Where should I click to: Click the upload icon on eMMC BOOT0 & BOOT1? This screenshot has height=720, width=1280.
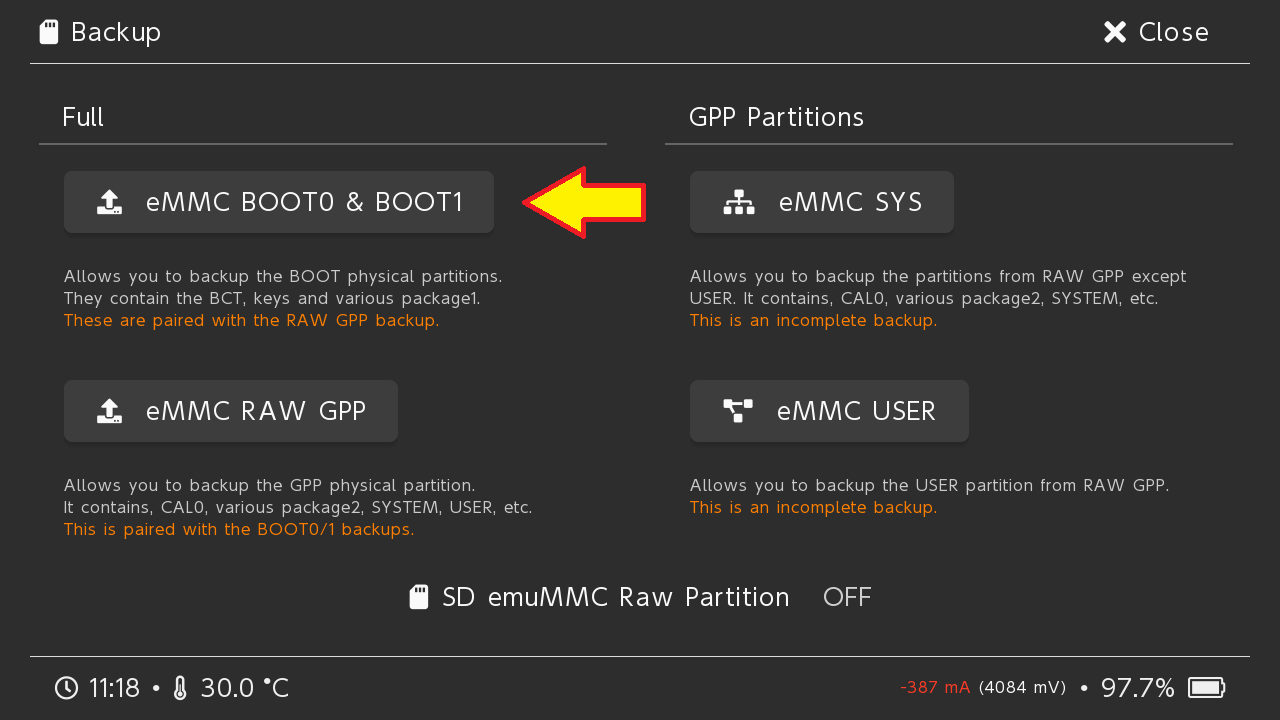click(109, 203)
